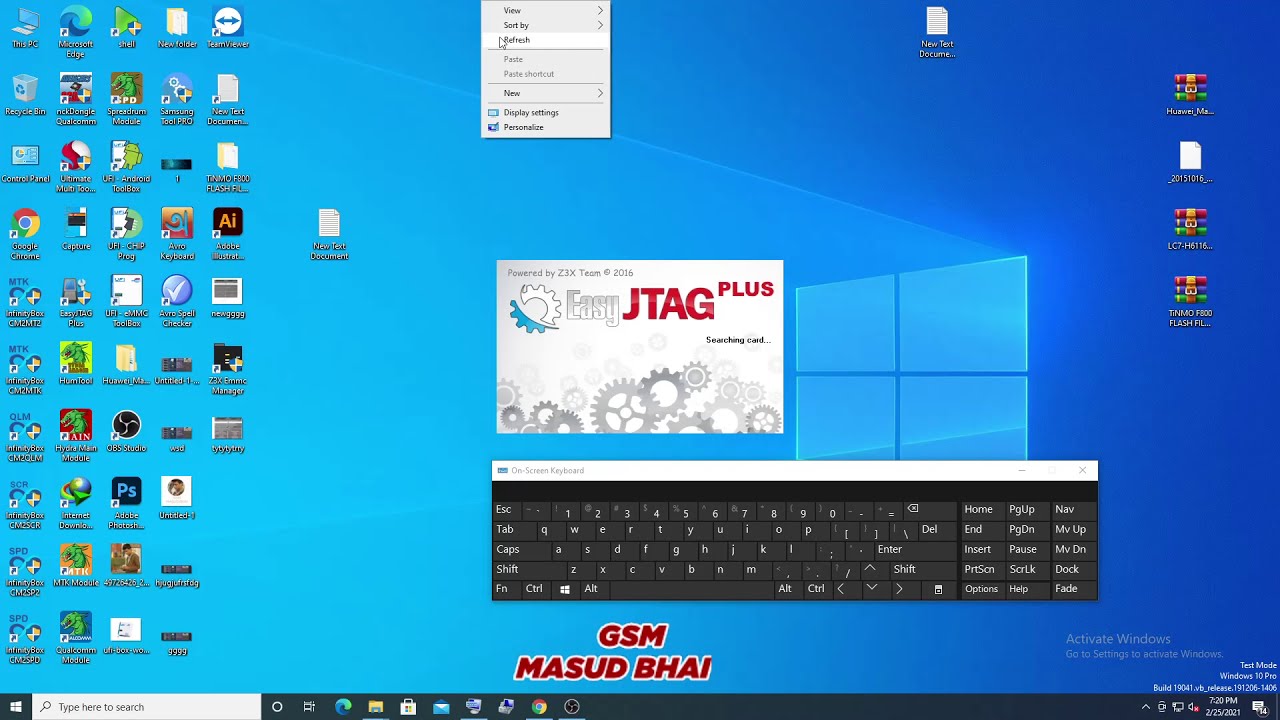Click PrtScn key on On-Screen Keyboard
This screenshot has height=720, width=1280.
point(981,570)
